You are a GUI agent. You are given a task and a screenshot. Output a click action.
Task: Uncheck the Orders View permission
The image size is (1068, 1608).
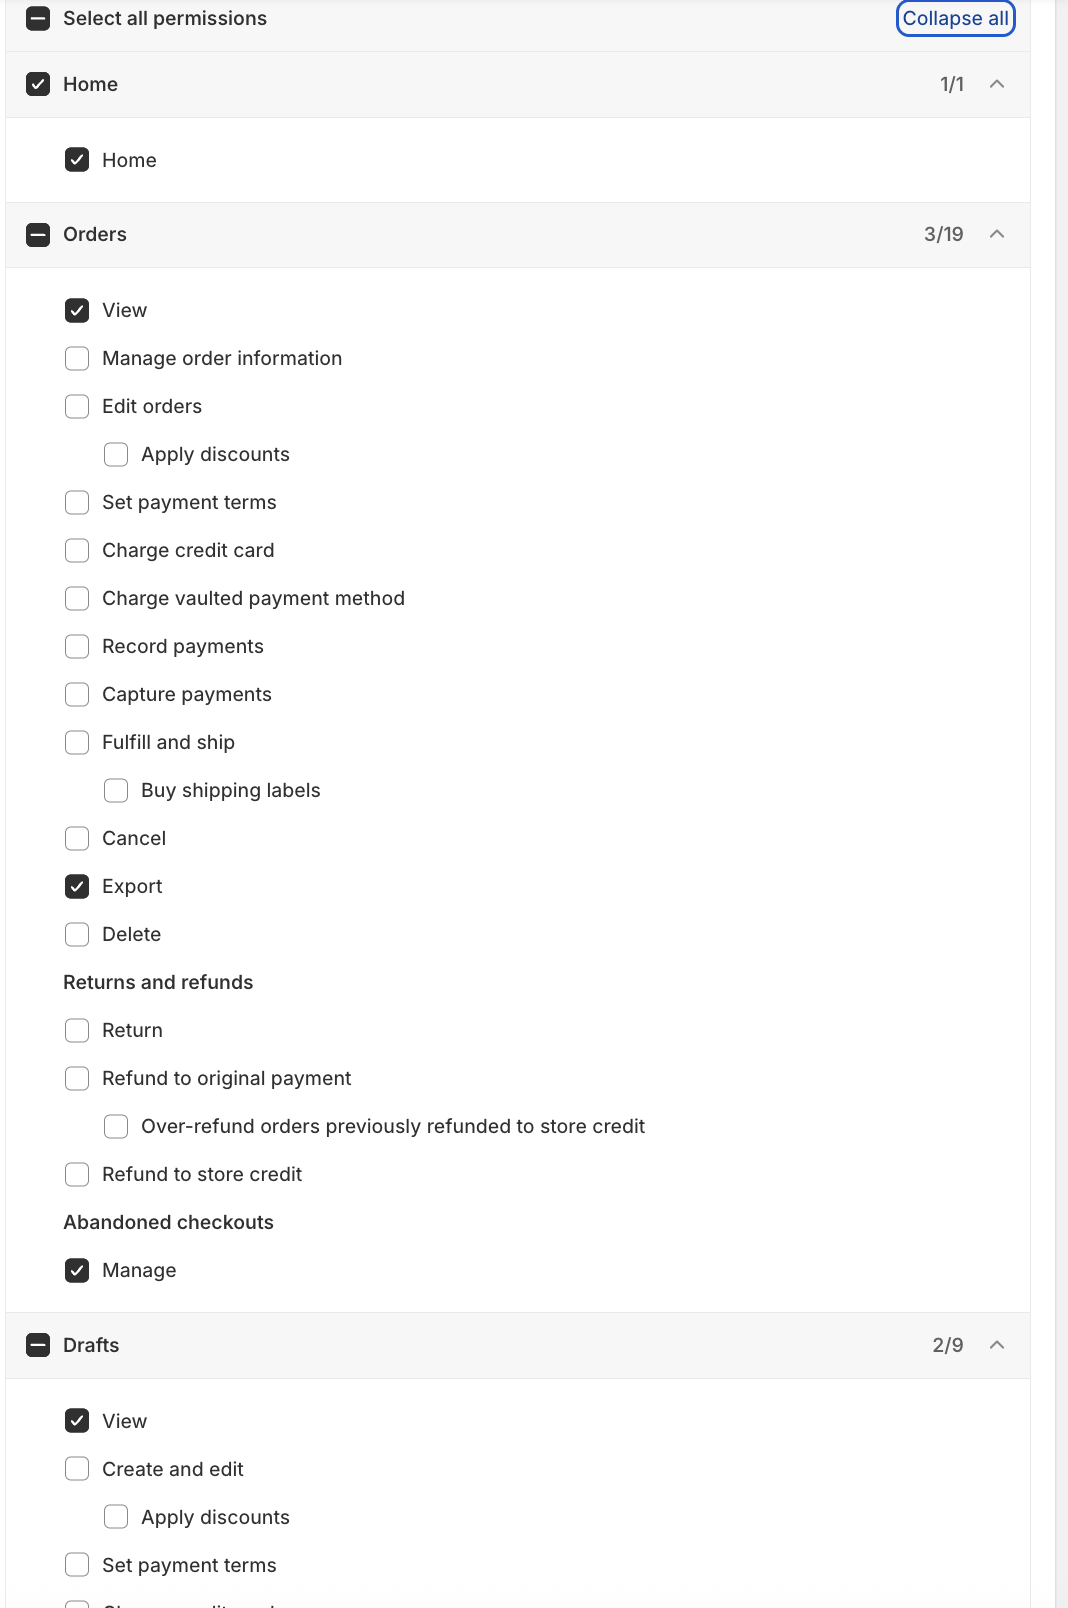pyautogui.click(x=77, y=310)
